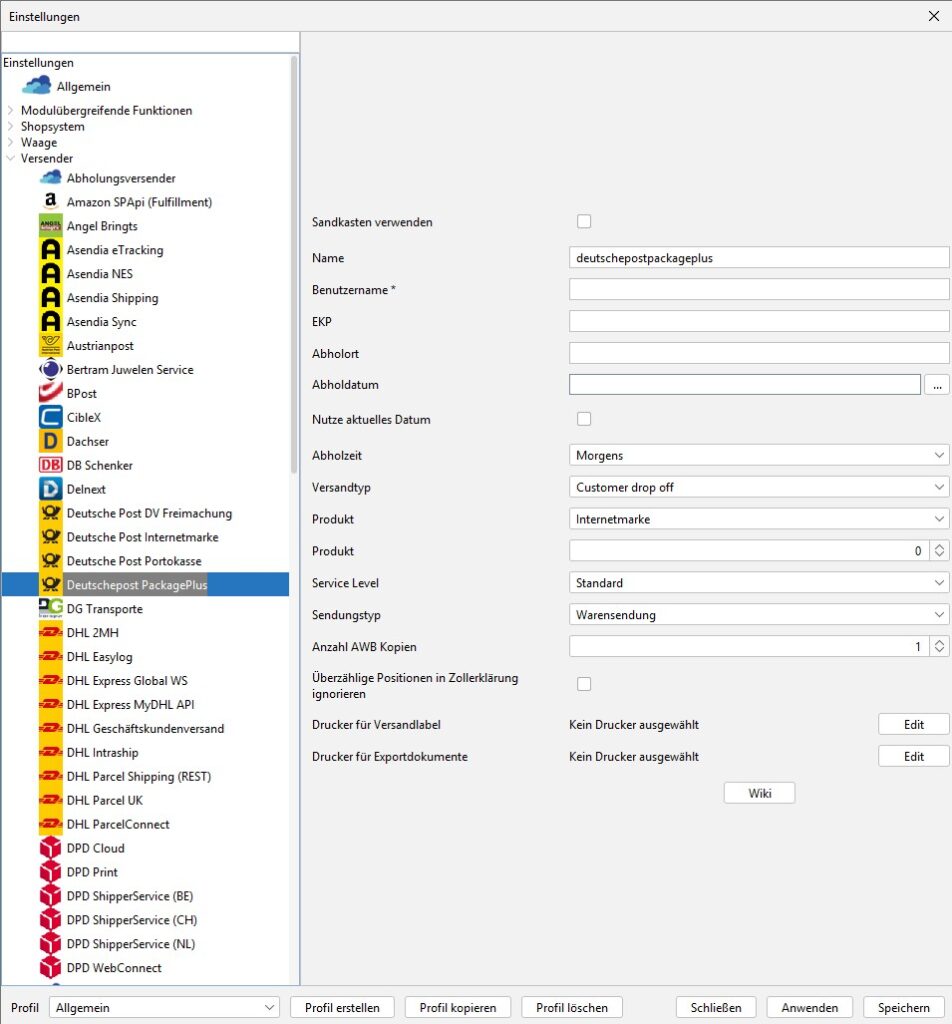Click the Amazon SPApi (Fulfillment) icon
This screenshot has height=1024, width=952.
tap(51, 202)
